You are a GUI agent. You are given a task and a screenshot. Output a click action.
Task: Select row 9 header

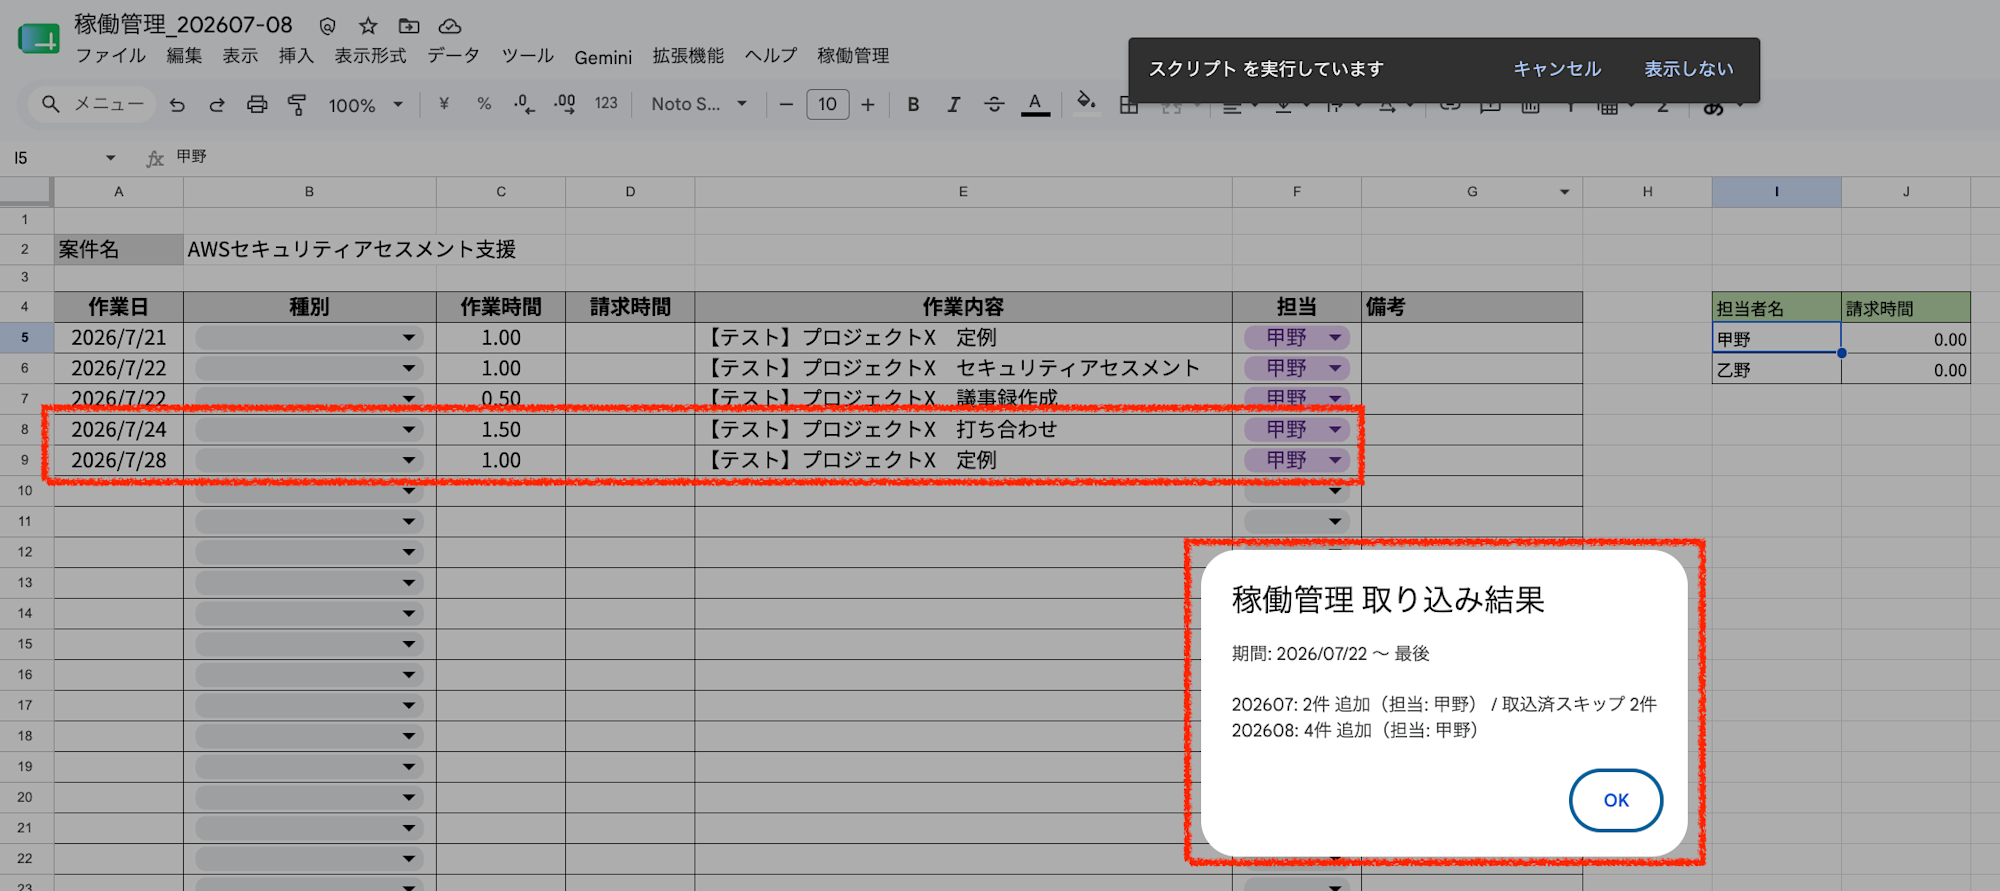point(25,461)
